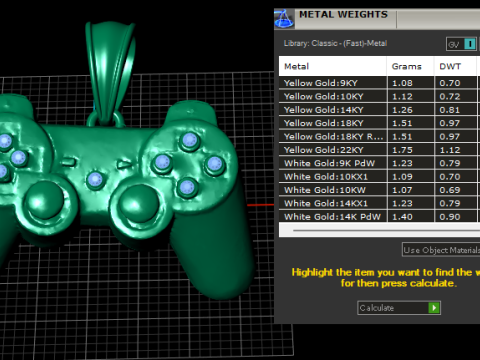The height and width of the screenshot is (360, 480).
Task: Select row White Gold:14K PdW
Action: coord(379,216)
